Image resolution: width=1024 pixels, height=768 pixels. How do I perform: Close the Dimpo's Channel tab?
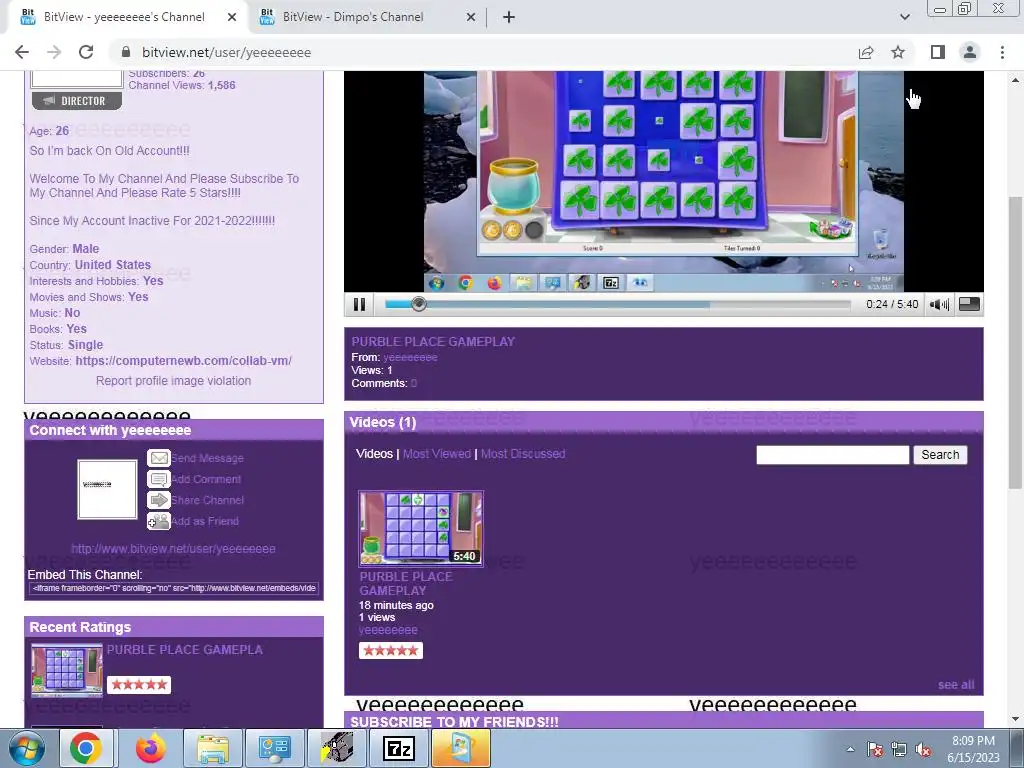pyautogui.click(x=471, y=18)
